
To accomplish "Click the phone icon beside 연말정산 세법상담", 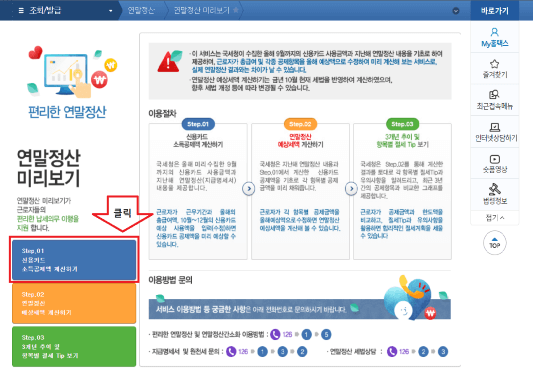I will click(392, 351).
